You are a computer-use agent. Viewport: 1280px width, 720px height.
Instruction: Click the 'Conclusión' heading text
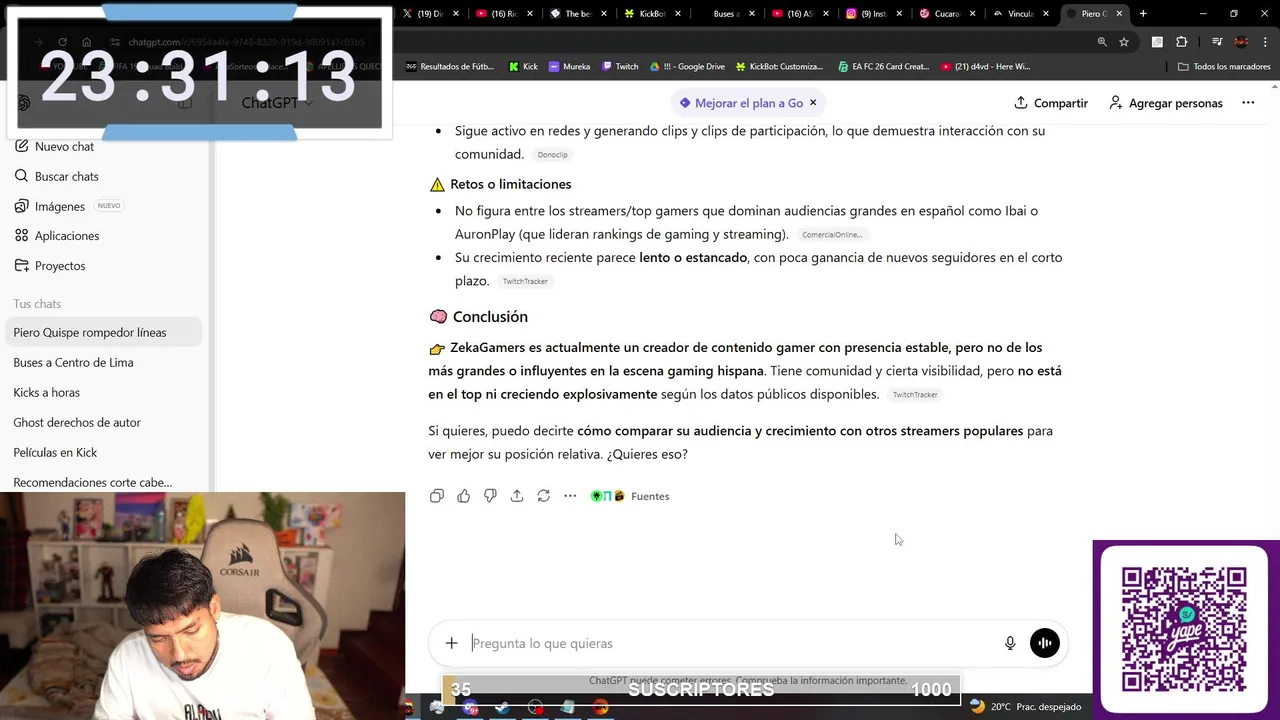pos(490,317)
